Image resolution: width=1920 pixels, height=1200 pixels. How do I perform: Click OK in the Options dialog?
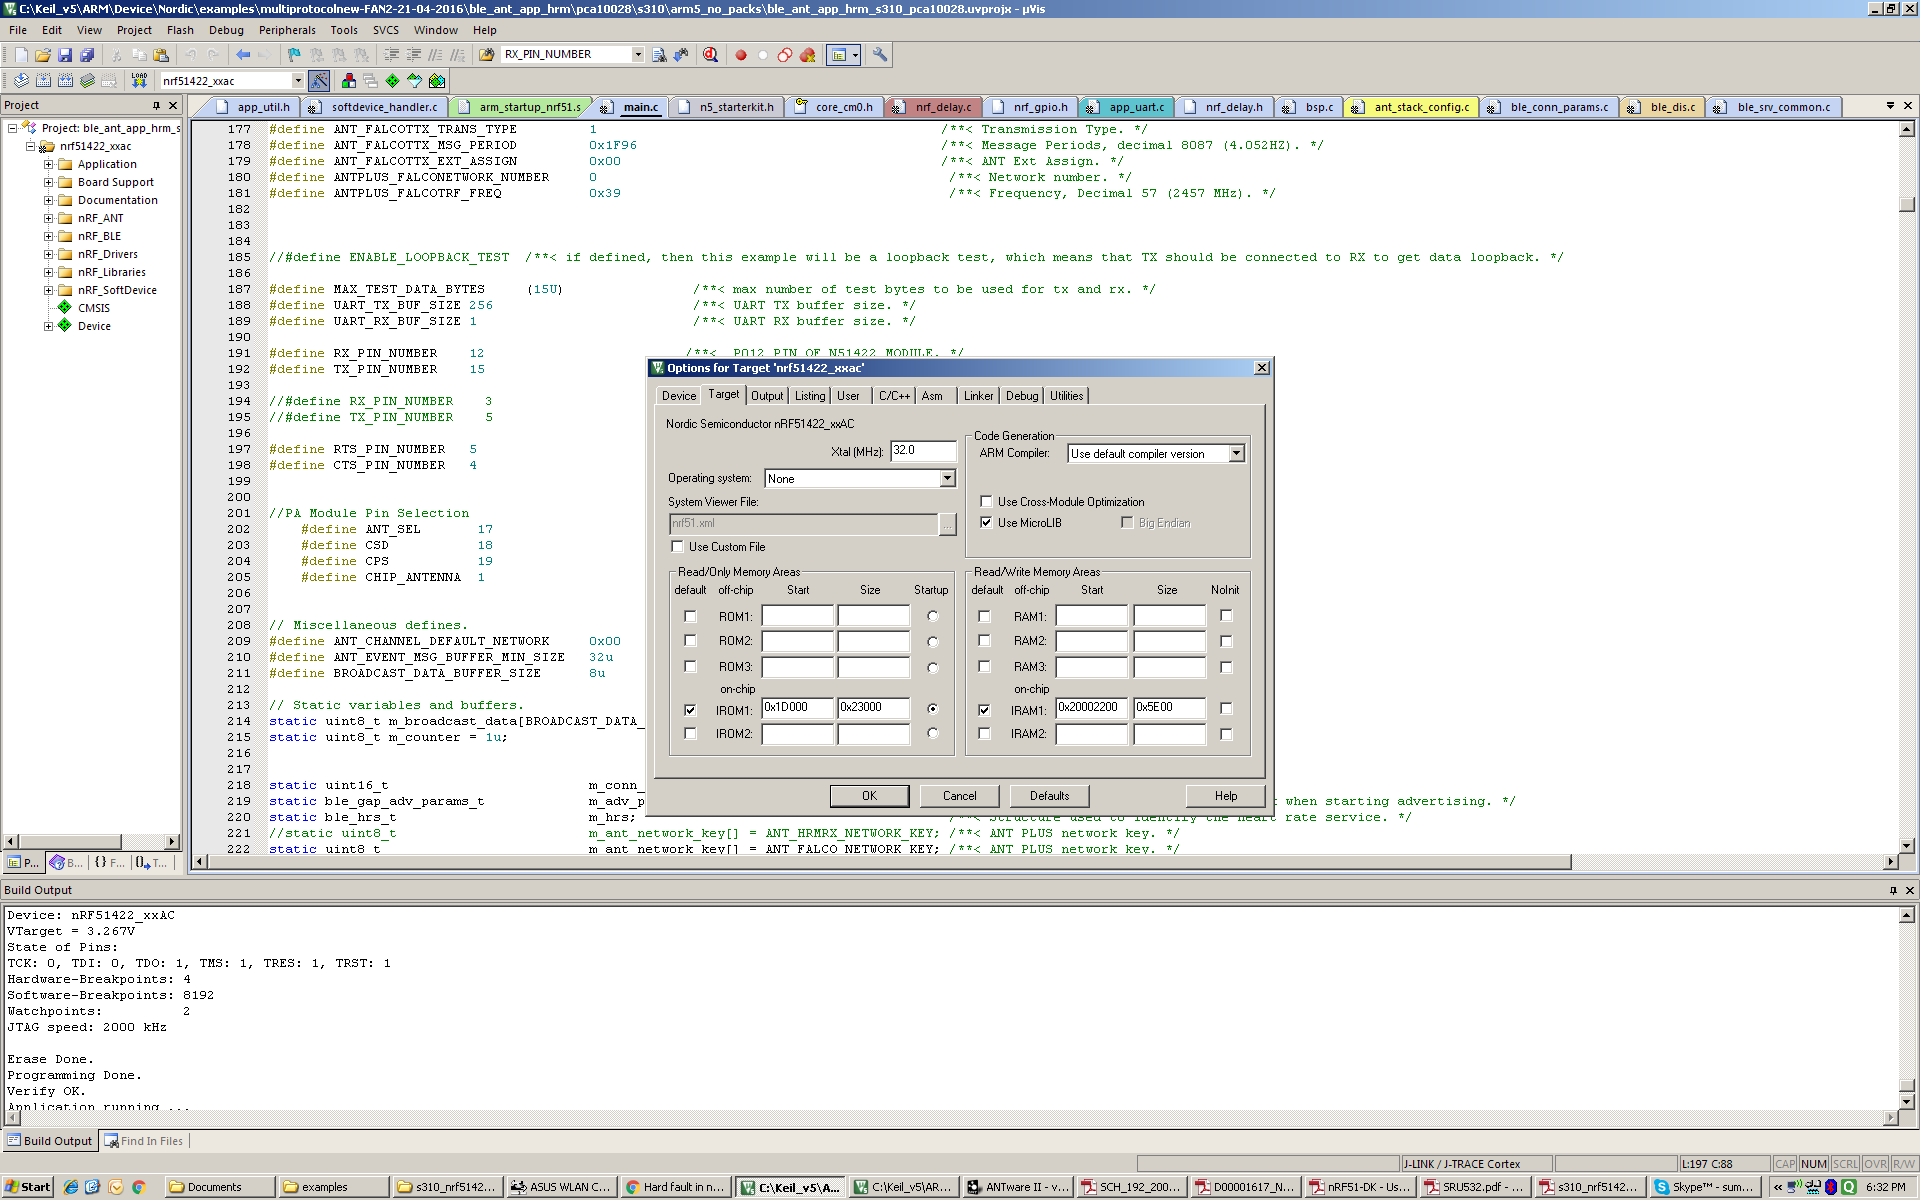click(x=869, y=796)
